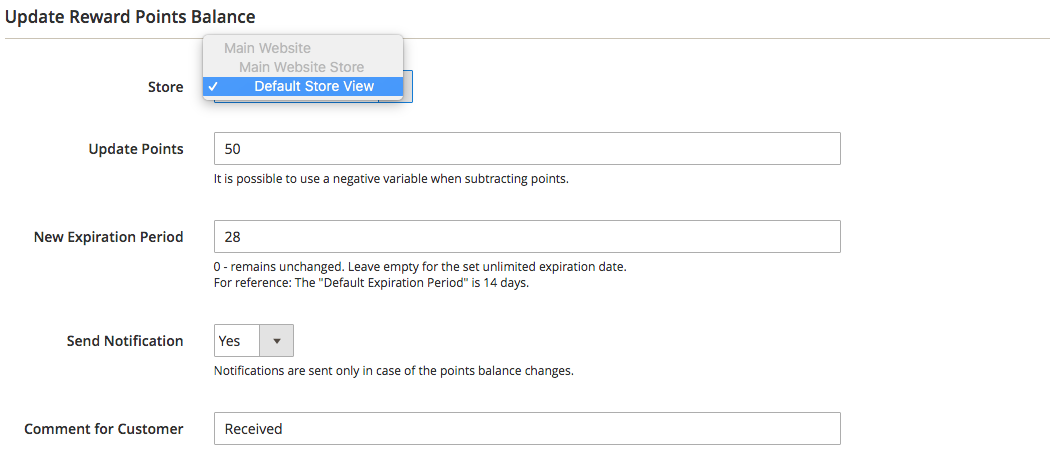Click the negative variable hint text
Viewport: 1055px width, 467px height.
pyautogui.click(x=392, y=180)
